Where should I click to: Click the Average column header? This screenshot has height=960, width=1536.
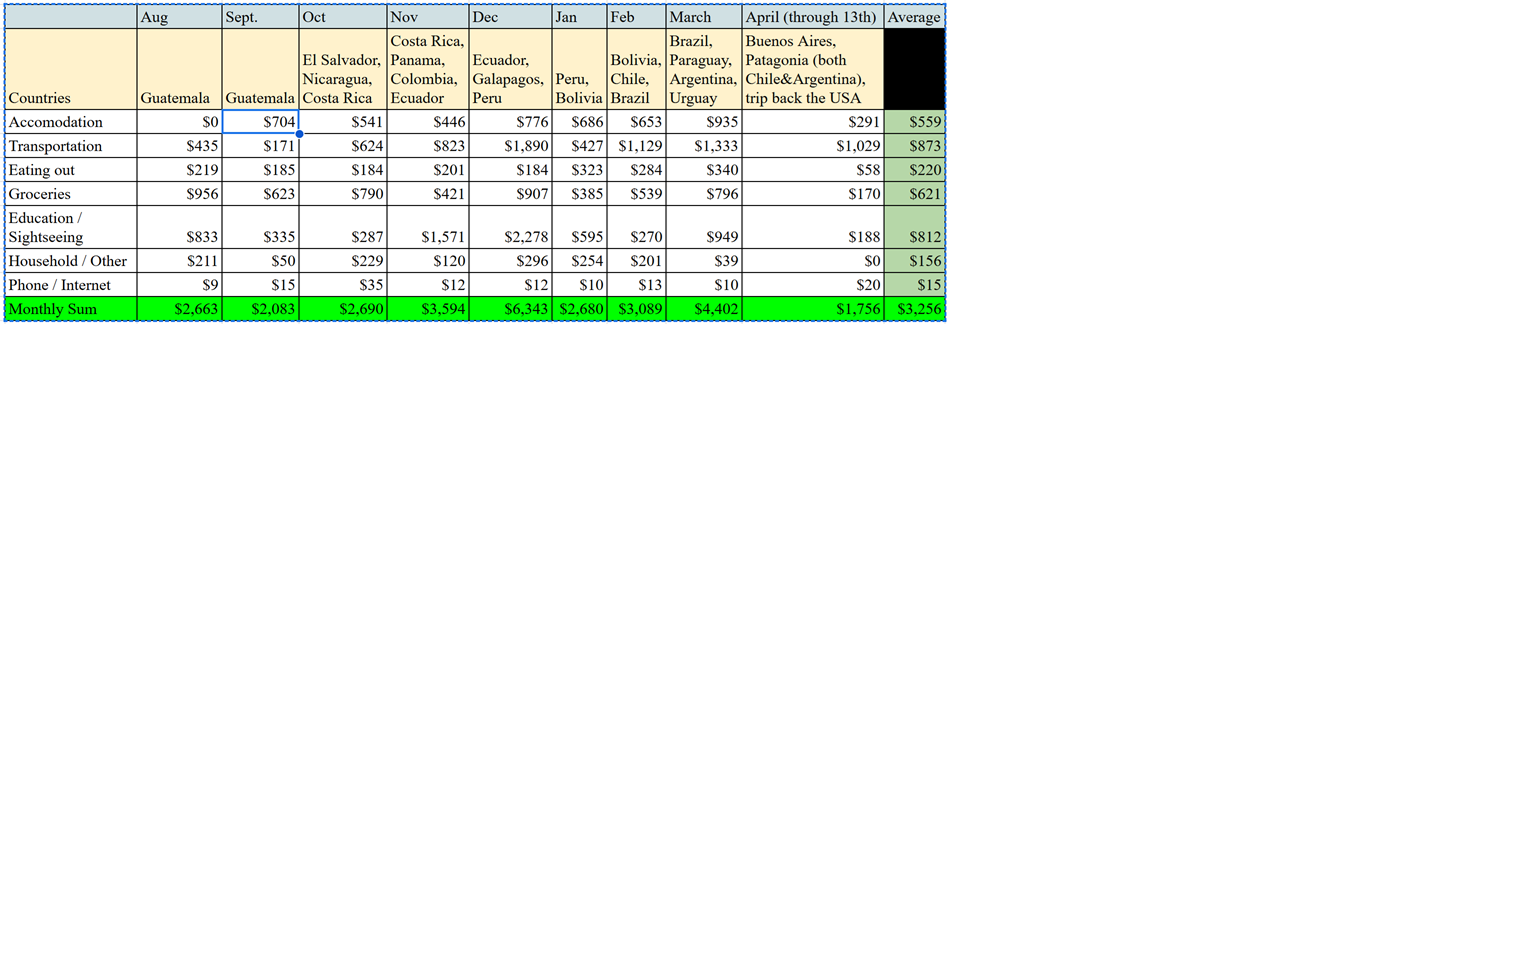(914, 17)
